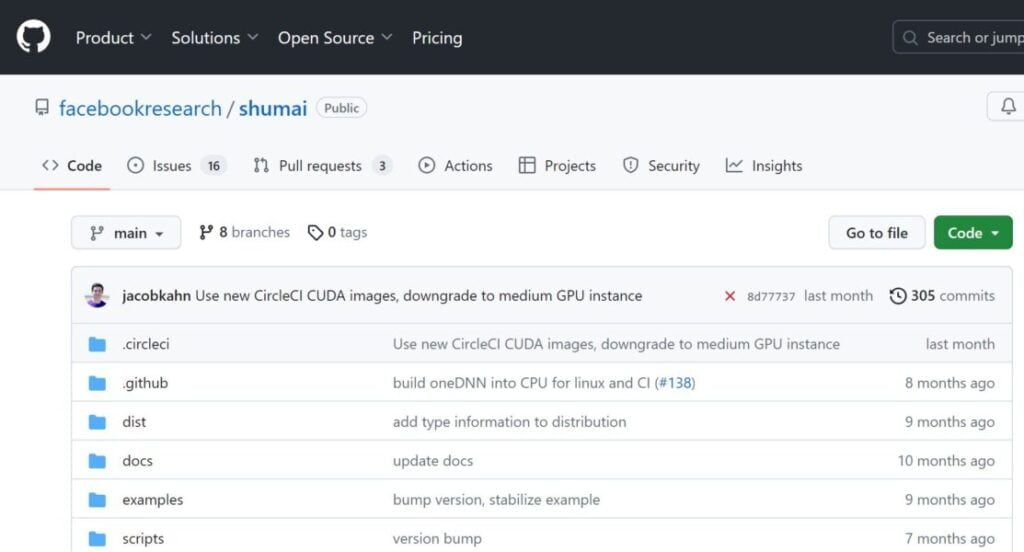Expand the Open Source menu
This screenshot has height=552, width=1024.
tap(335, 38)
